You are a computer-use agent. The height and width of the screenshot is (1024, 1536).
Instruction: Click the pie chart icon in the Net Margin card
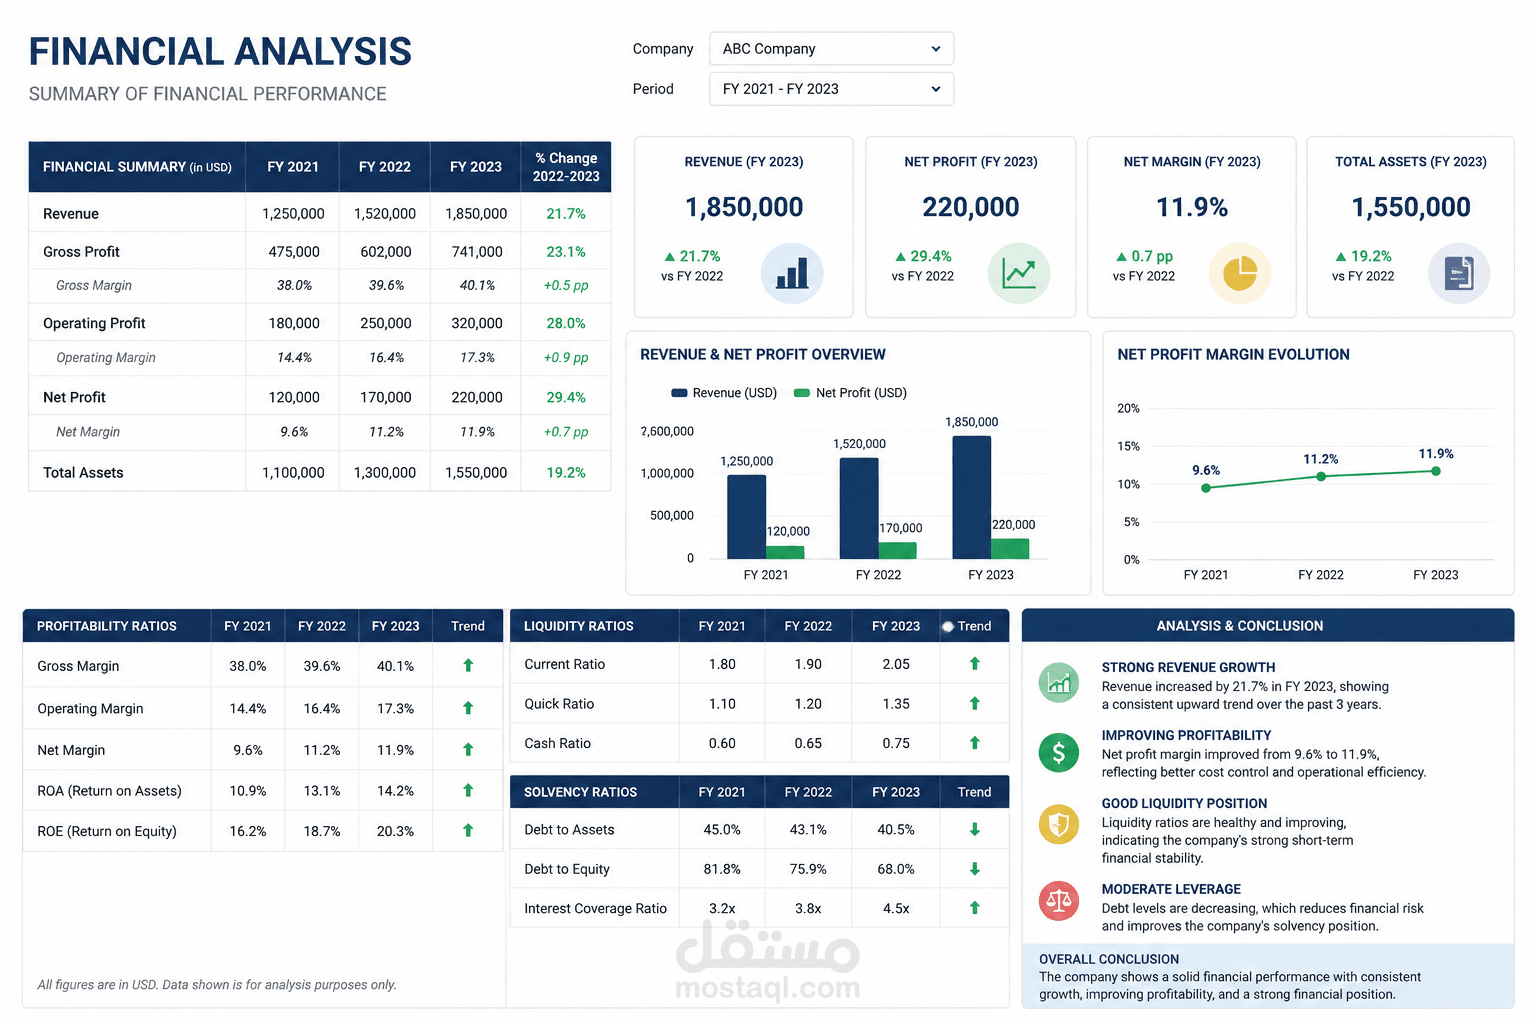(x=1240, y=273)
